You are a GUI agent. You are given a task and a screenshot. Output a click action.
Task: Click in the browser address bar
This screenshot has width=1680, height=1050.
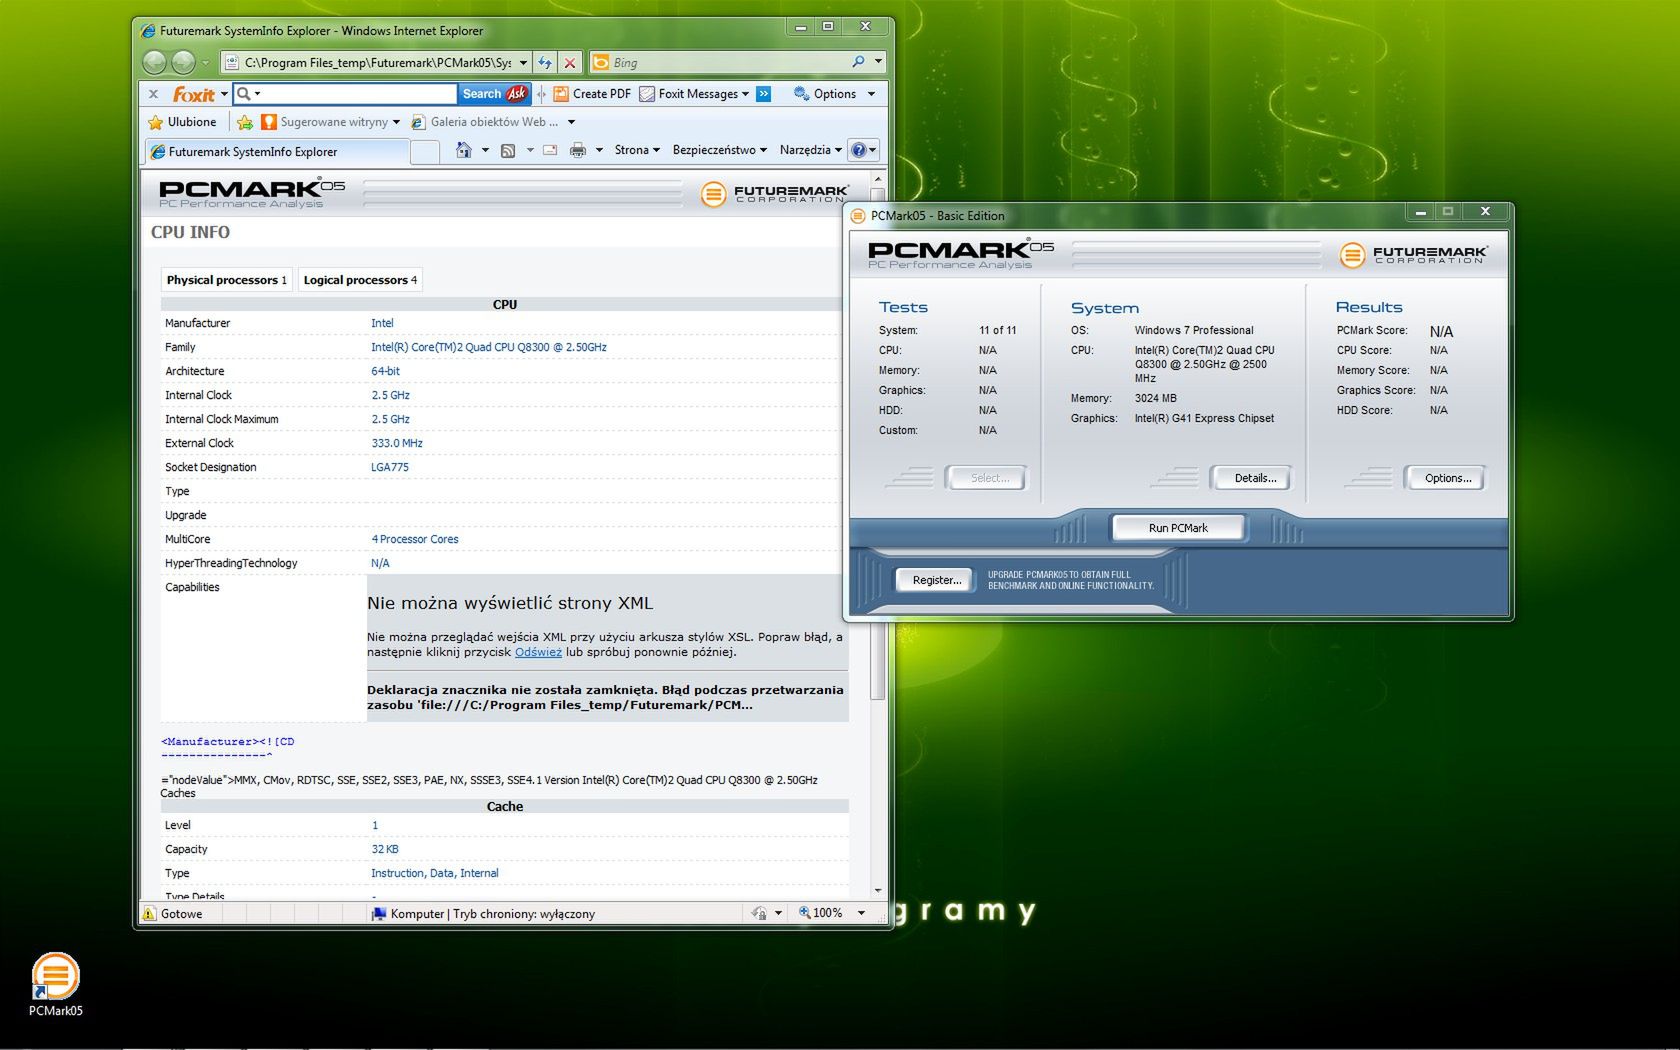375,63
